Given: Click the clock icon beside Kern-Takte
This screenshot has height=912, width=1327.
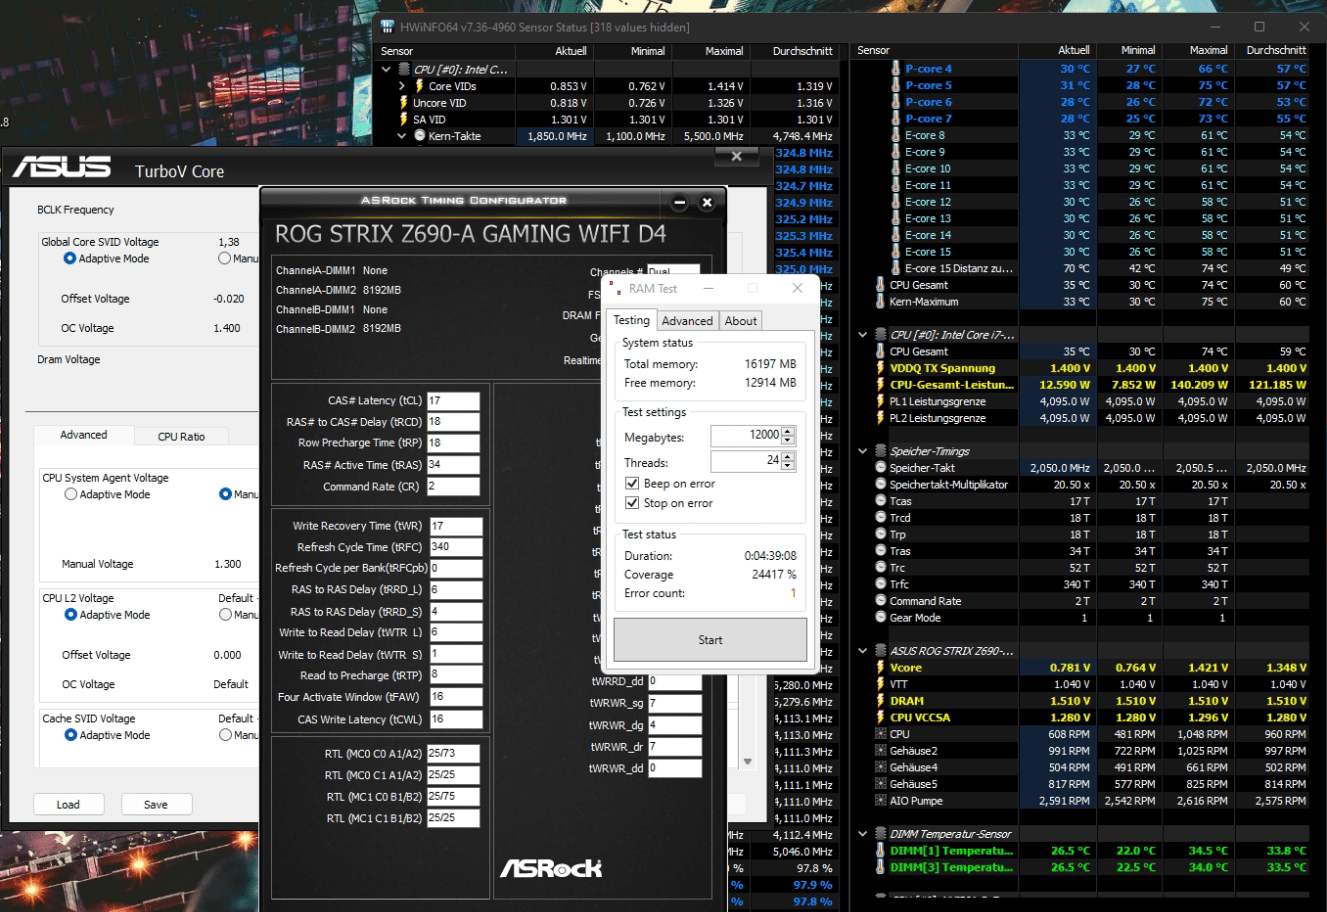Looking at the screenshot, I should 420,136.
